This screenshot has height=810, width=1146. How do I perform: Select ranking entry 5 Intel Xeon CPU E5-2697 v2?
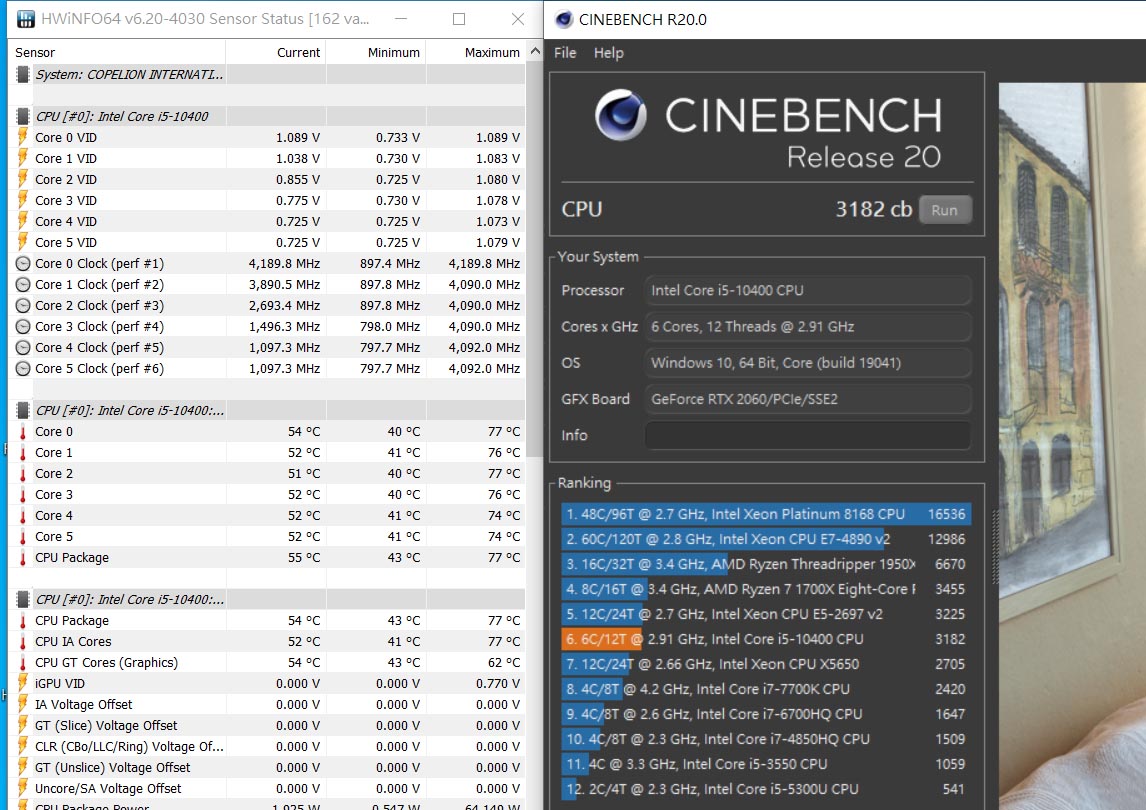click(x=766, y=614)
